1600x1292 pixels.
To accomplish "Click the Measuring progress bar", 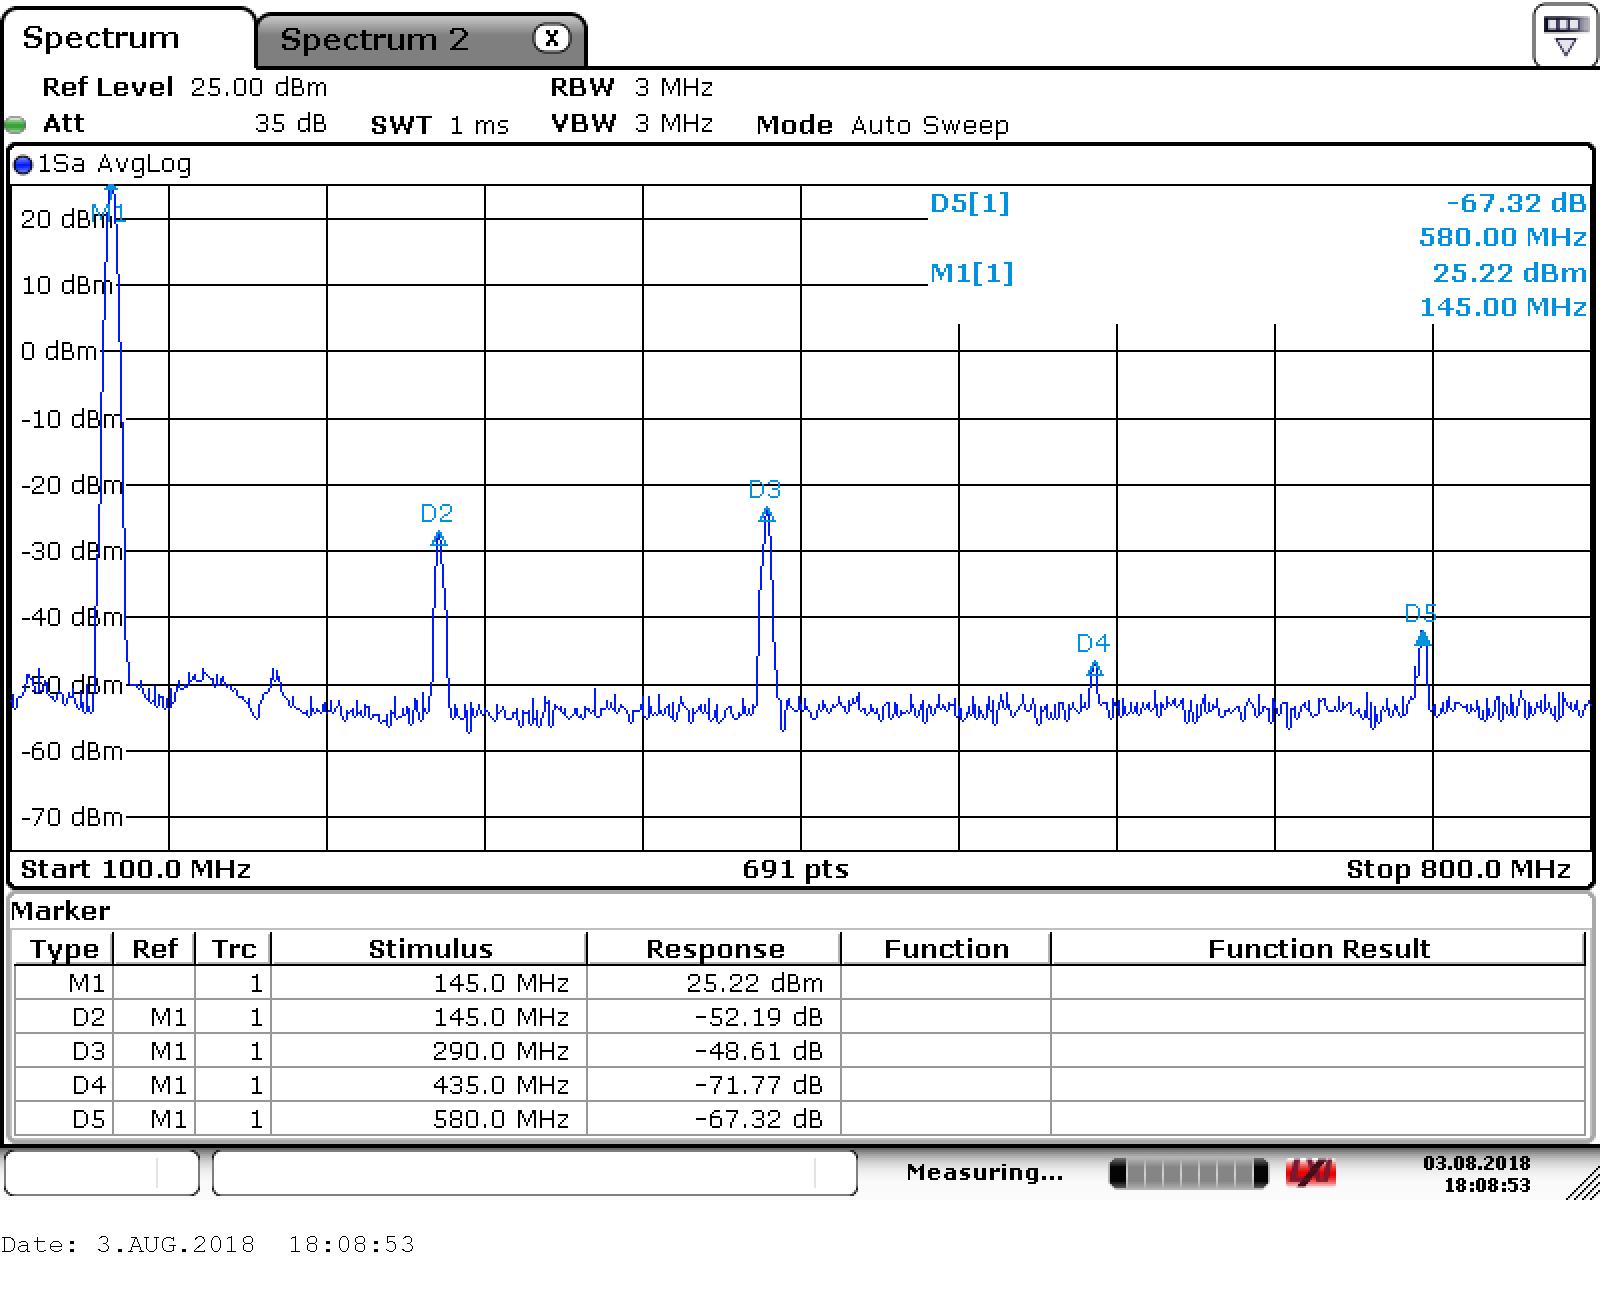I will (1189, 1173).
